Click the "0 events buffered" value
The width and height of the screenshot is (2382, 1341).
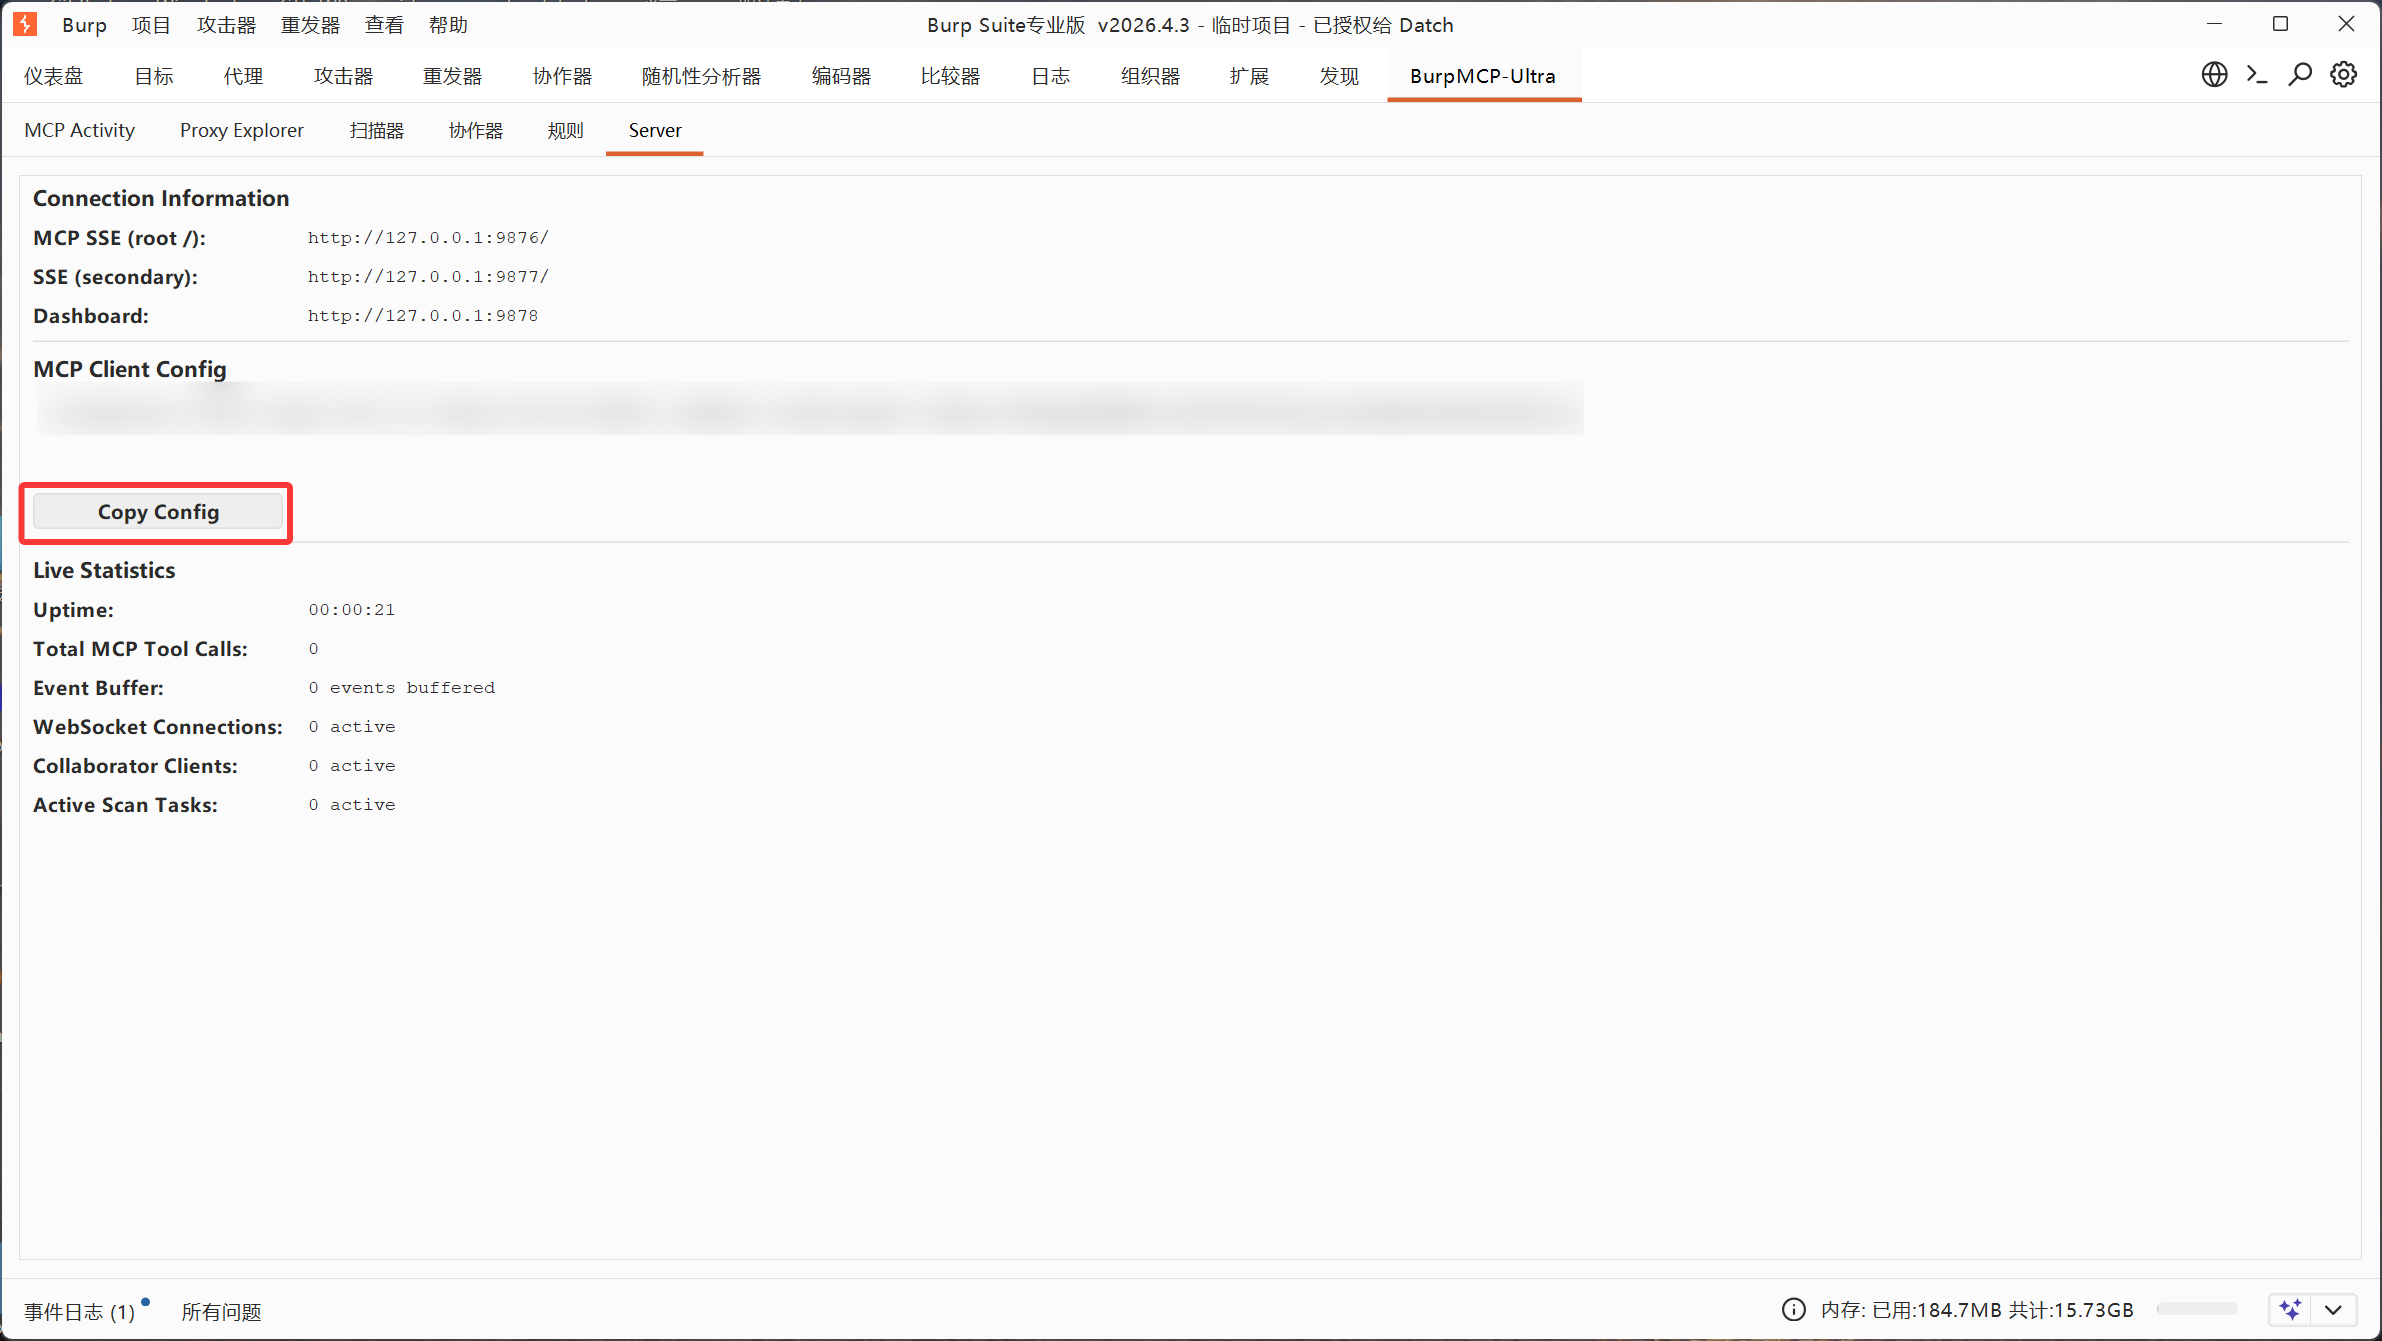pyautogui.click(x=402, y=688)
